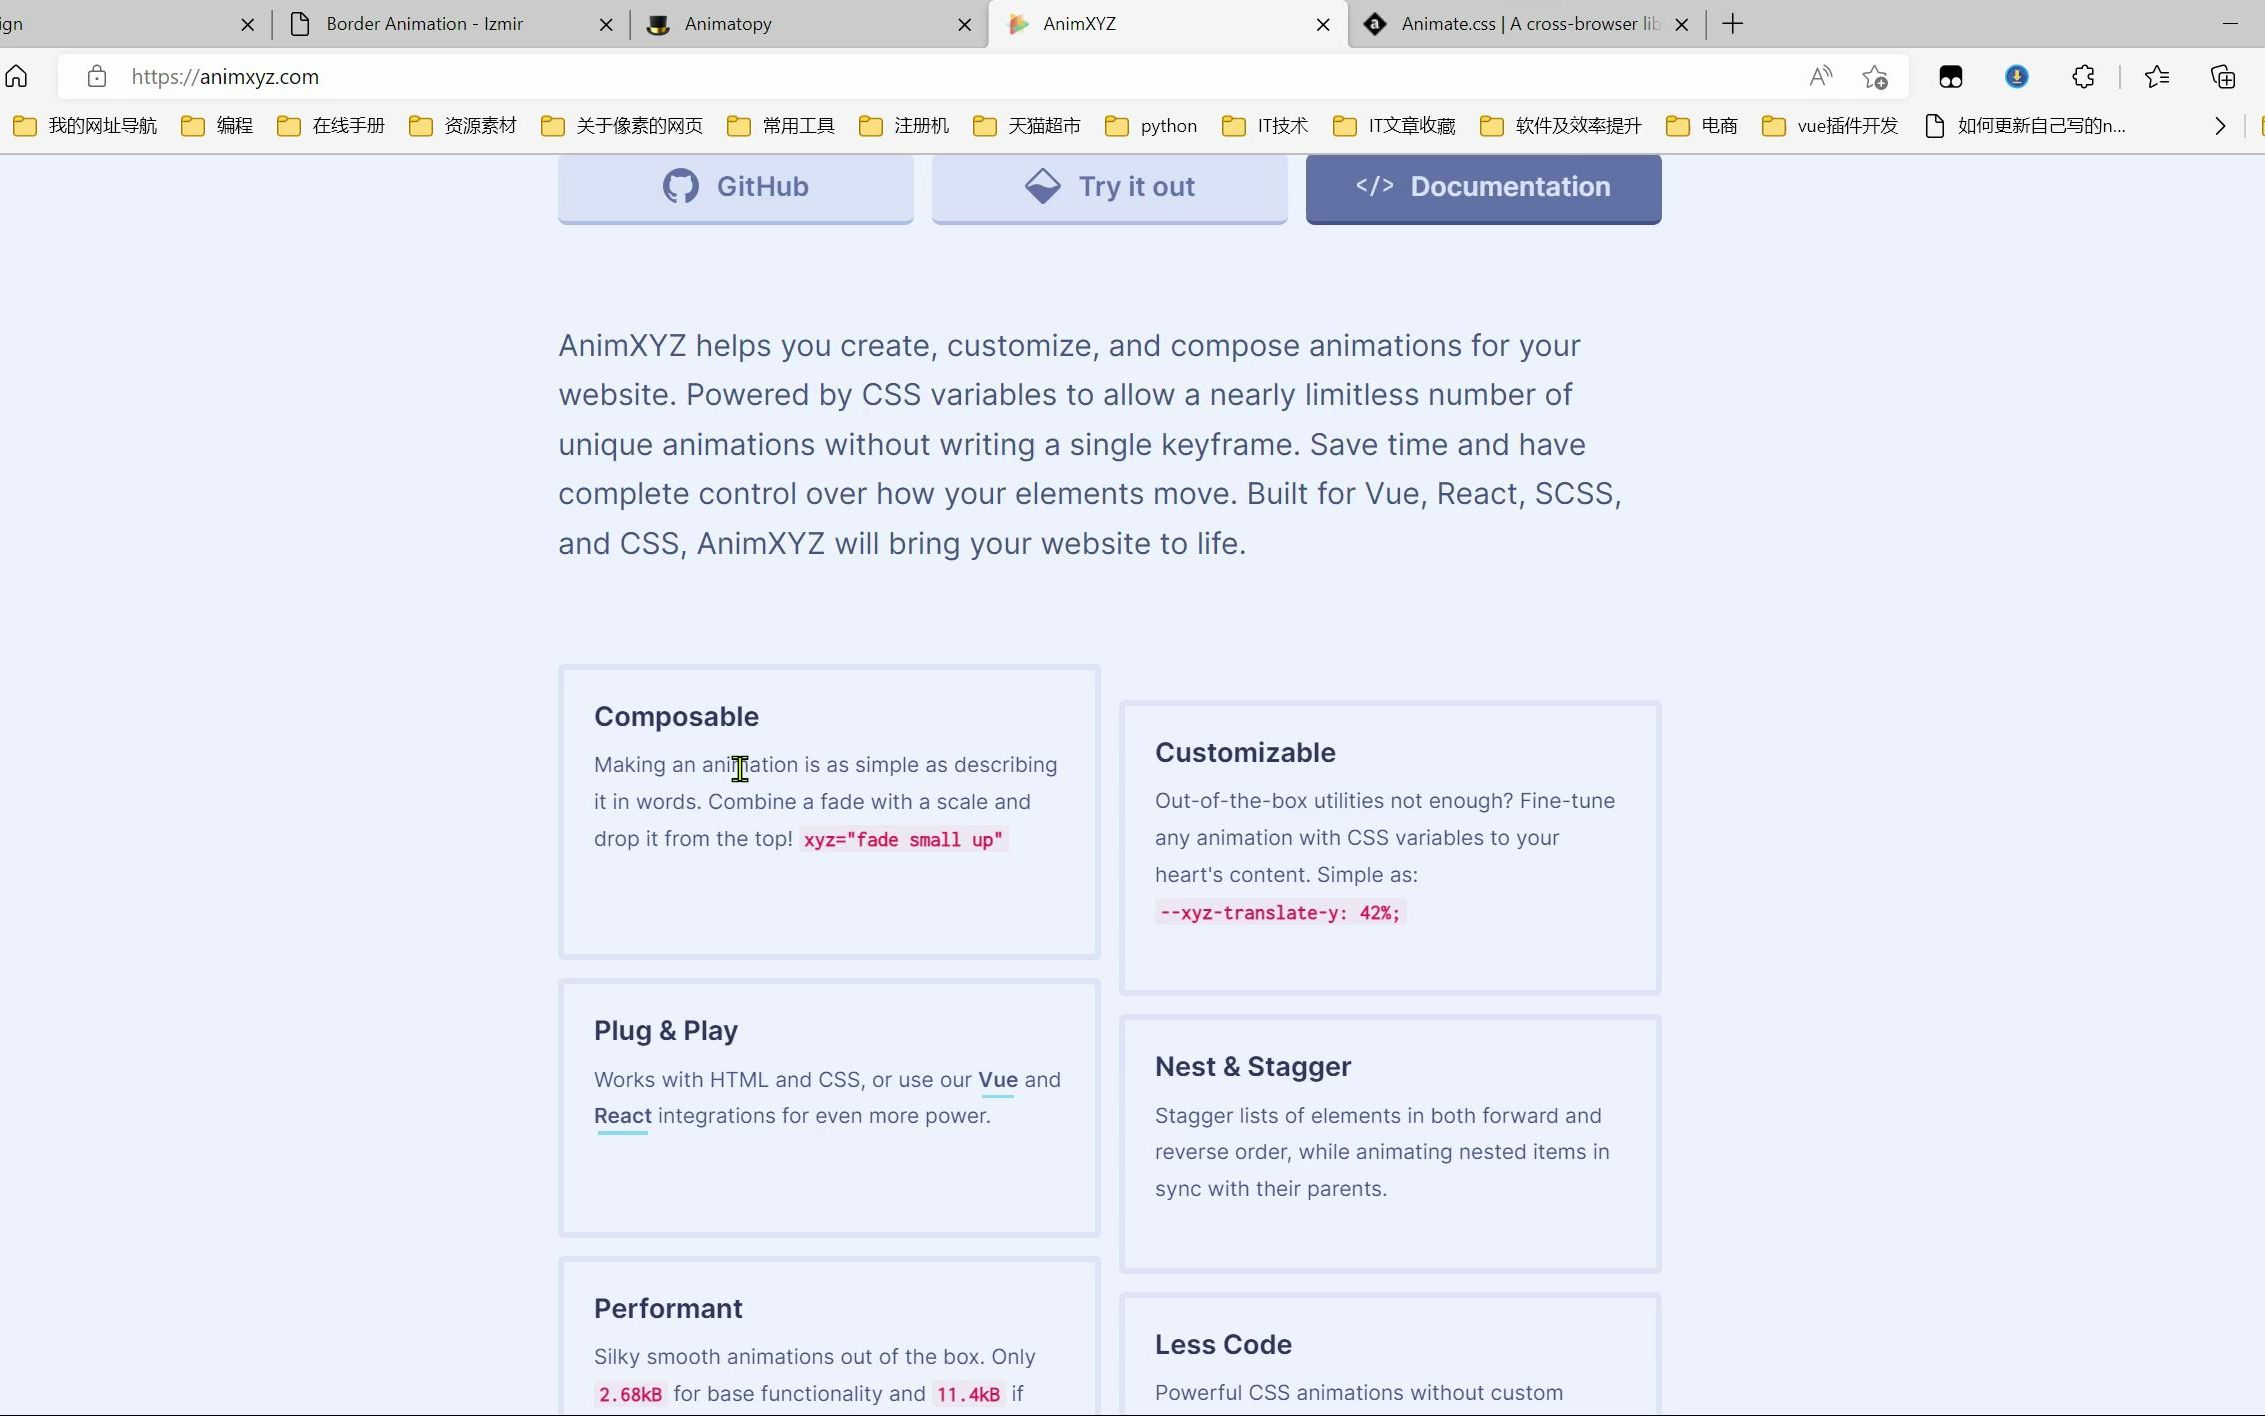
Task: Click the downloads icon in browser toolbar
Action: [2017, 75]
